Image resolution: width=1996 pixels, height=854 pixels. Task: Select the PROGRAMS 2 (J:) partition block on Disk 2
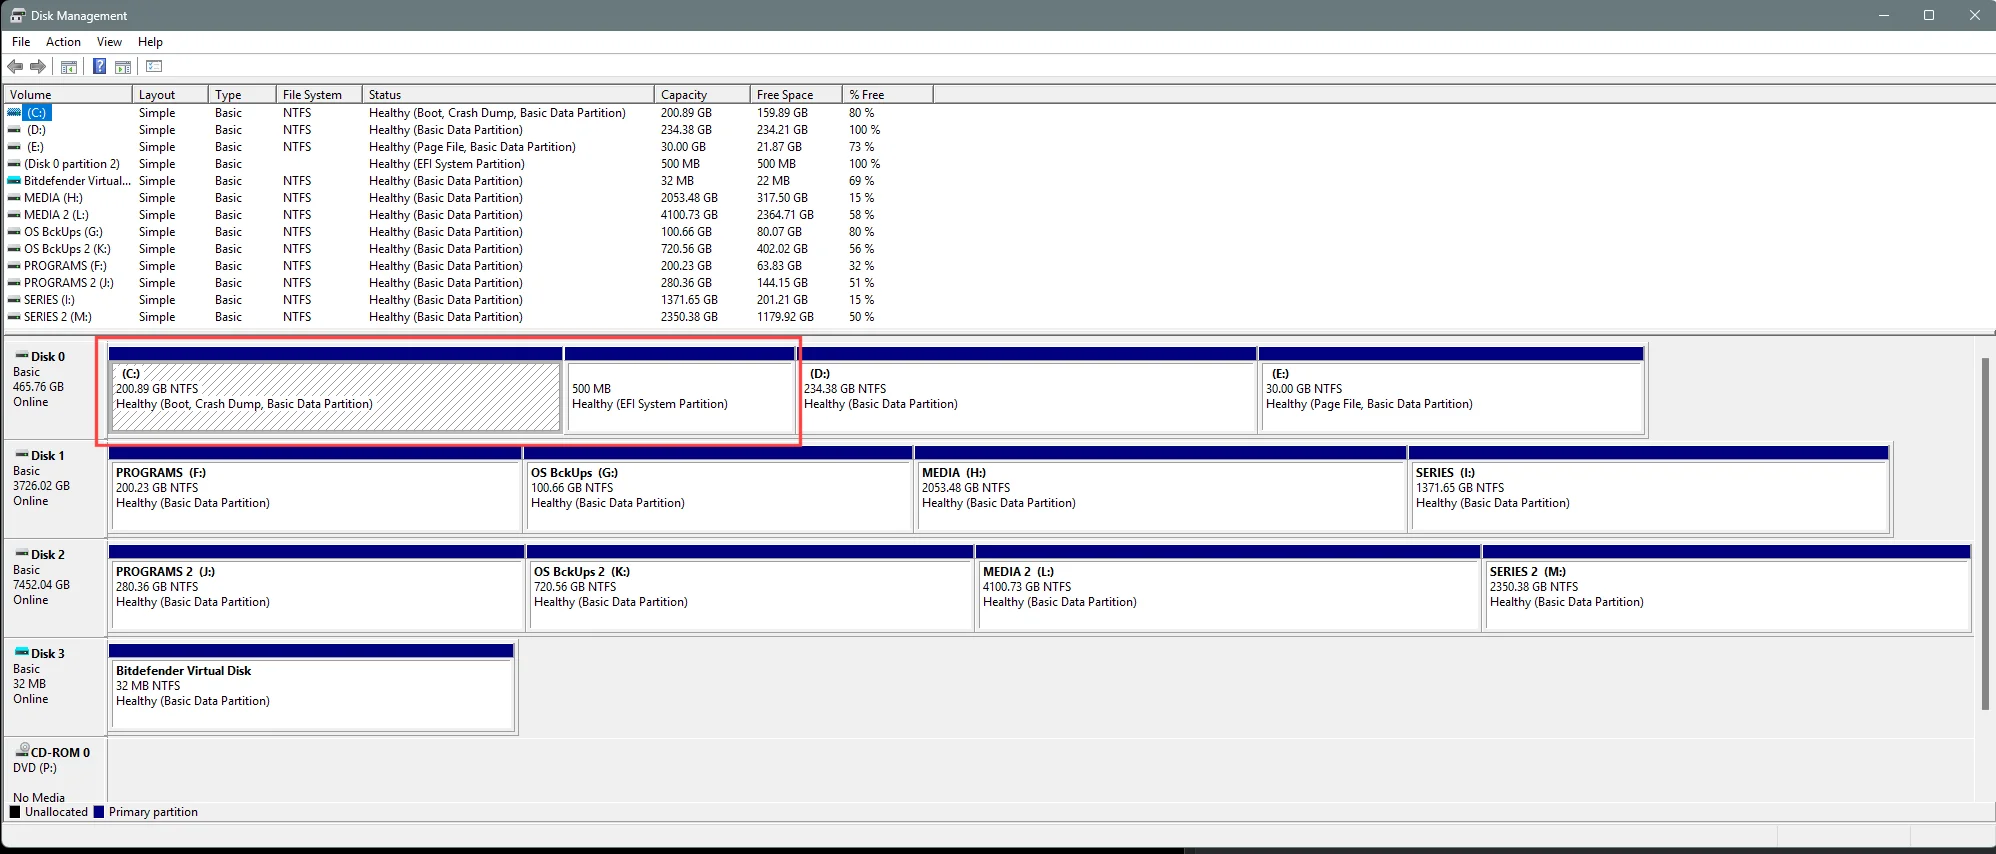coord(316,588)
